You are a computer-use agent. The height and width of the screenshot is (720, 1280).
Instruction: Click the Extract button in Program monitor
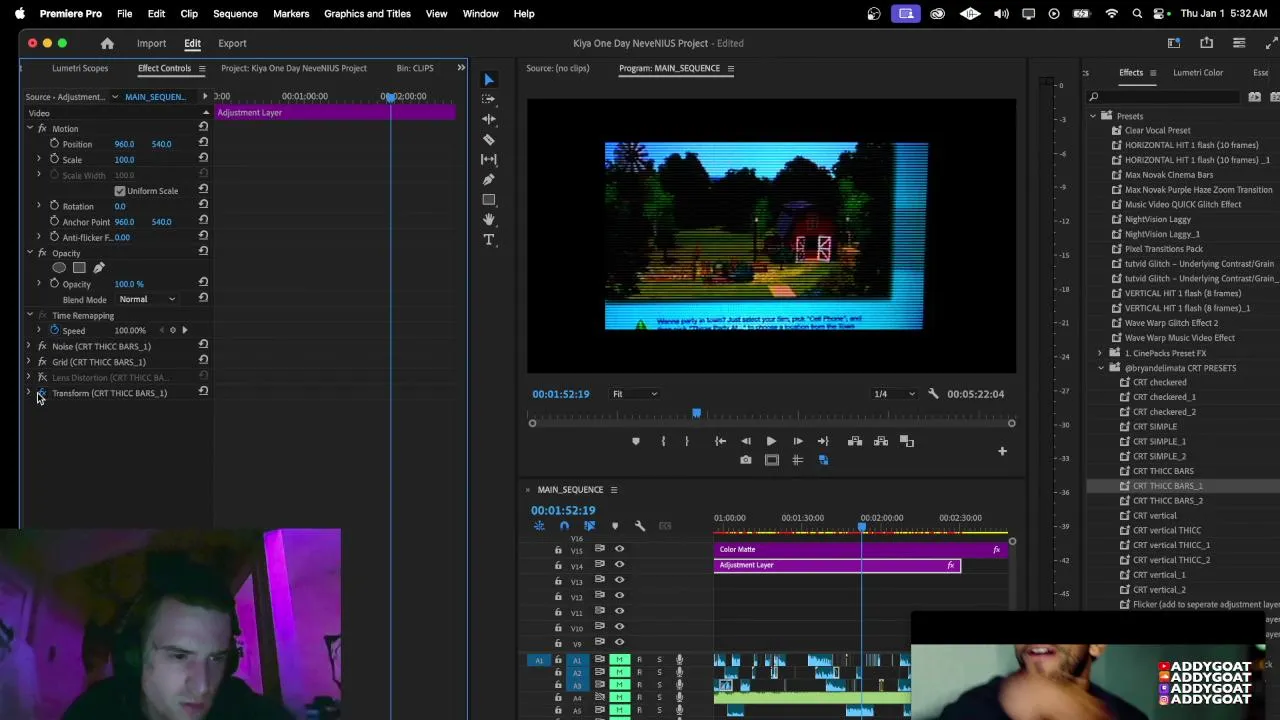(881, 441)
